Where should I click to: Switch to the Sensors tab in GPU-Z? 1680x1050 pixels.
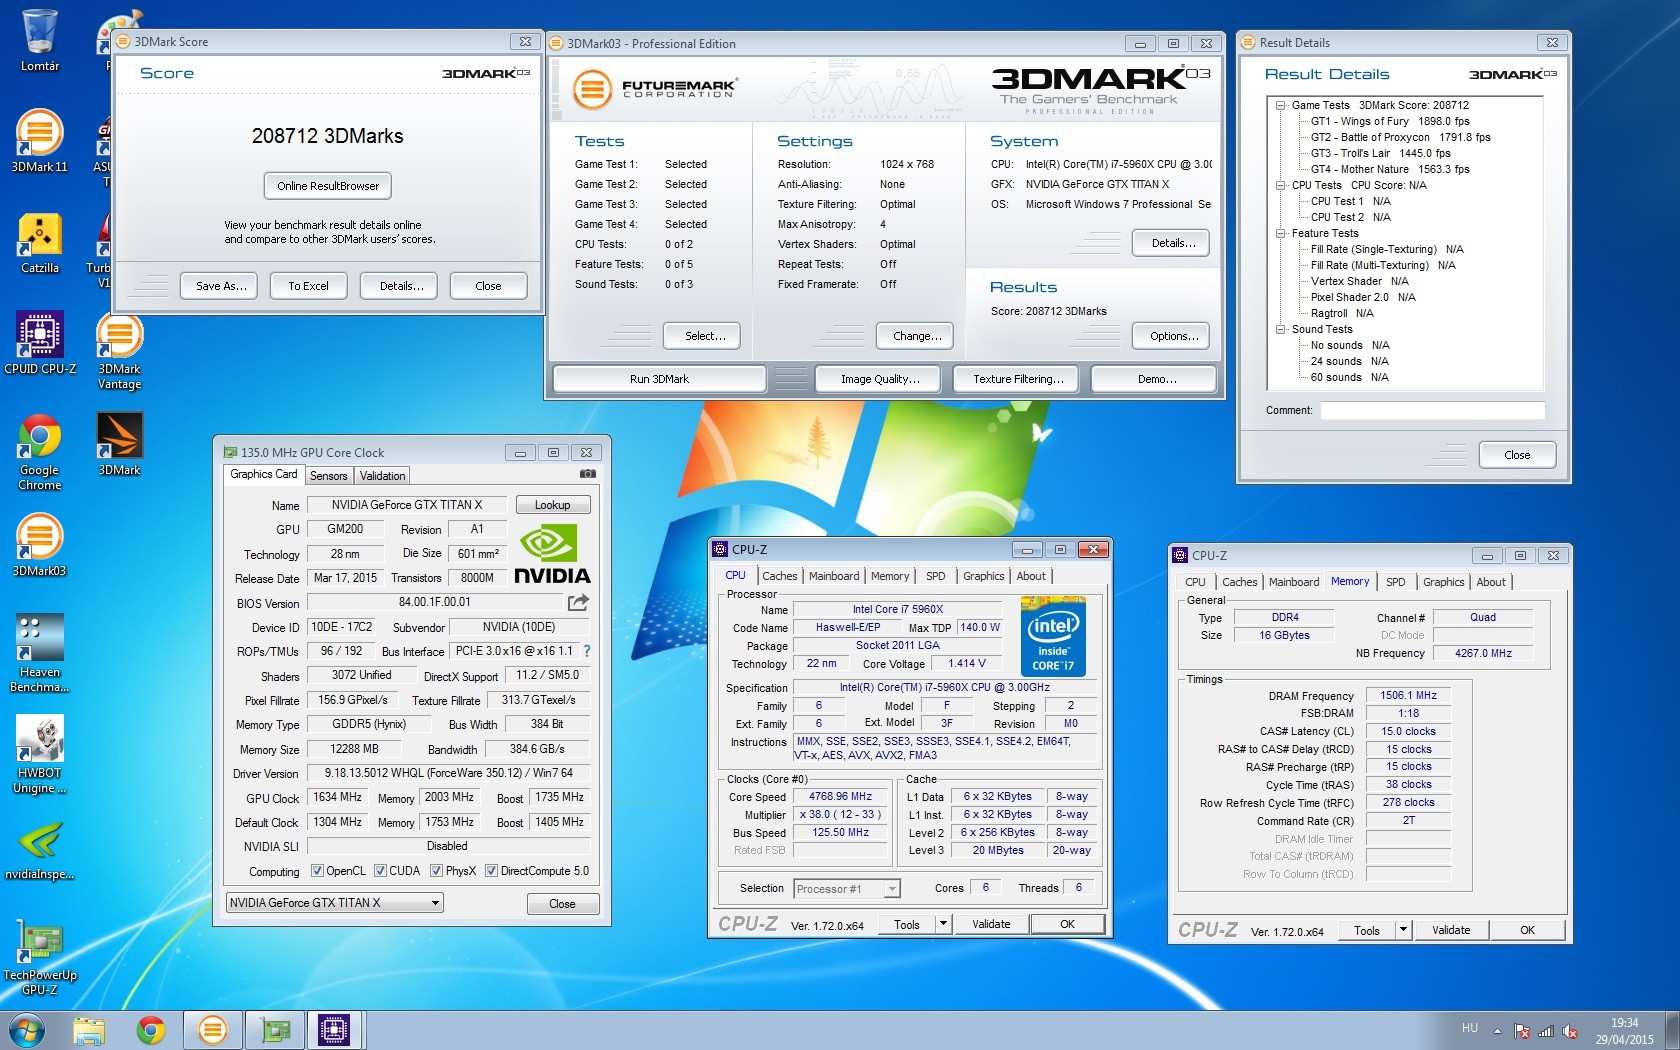[328, 476]
